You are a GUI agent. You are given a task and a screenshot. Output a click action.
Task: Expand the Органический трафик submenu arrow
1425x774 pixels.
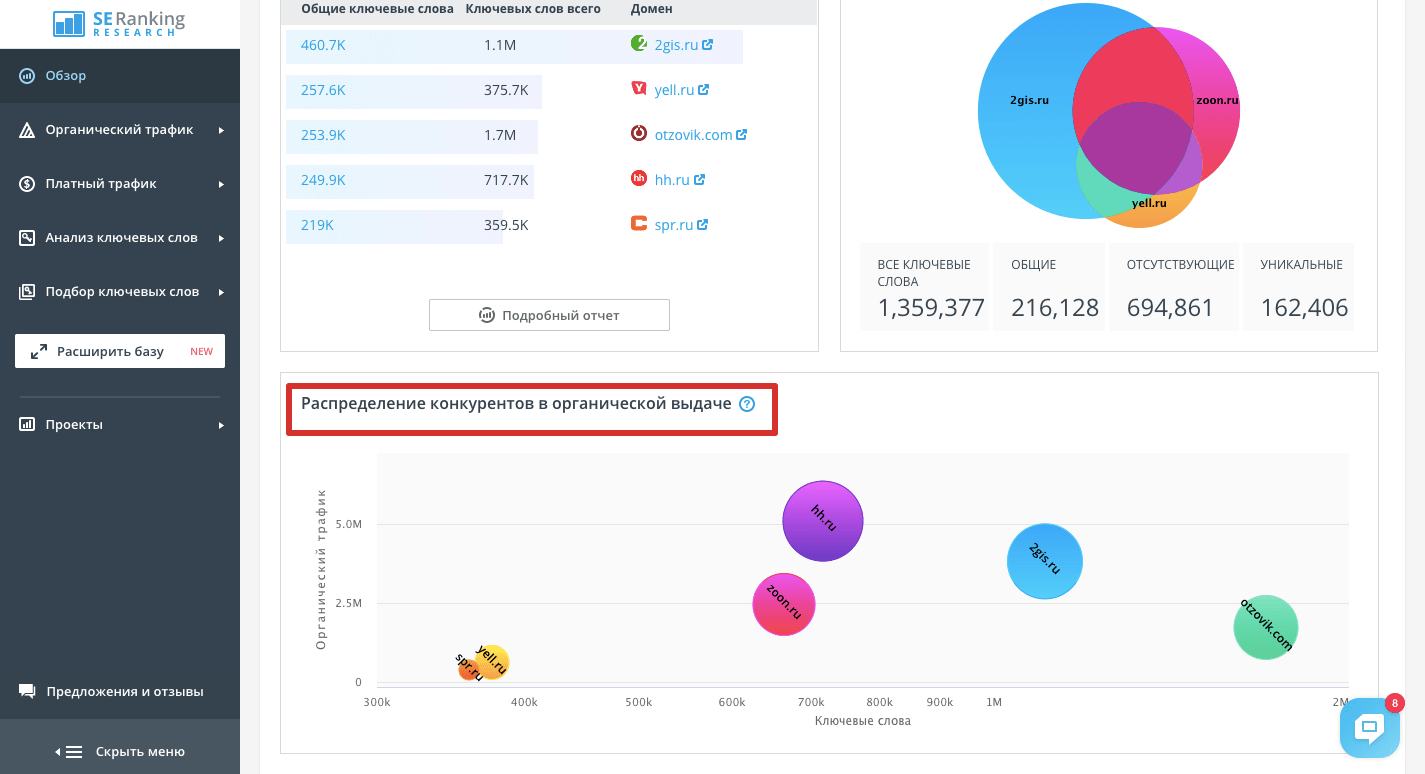pyautogui.click(x=221, y=130)
